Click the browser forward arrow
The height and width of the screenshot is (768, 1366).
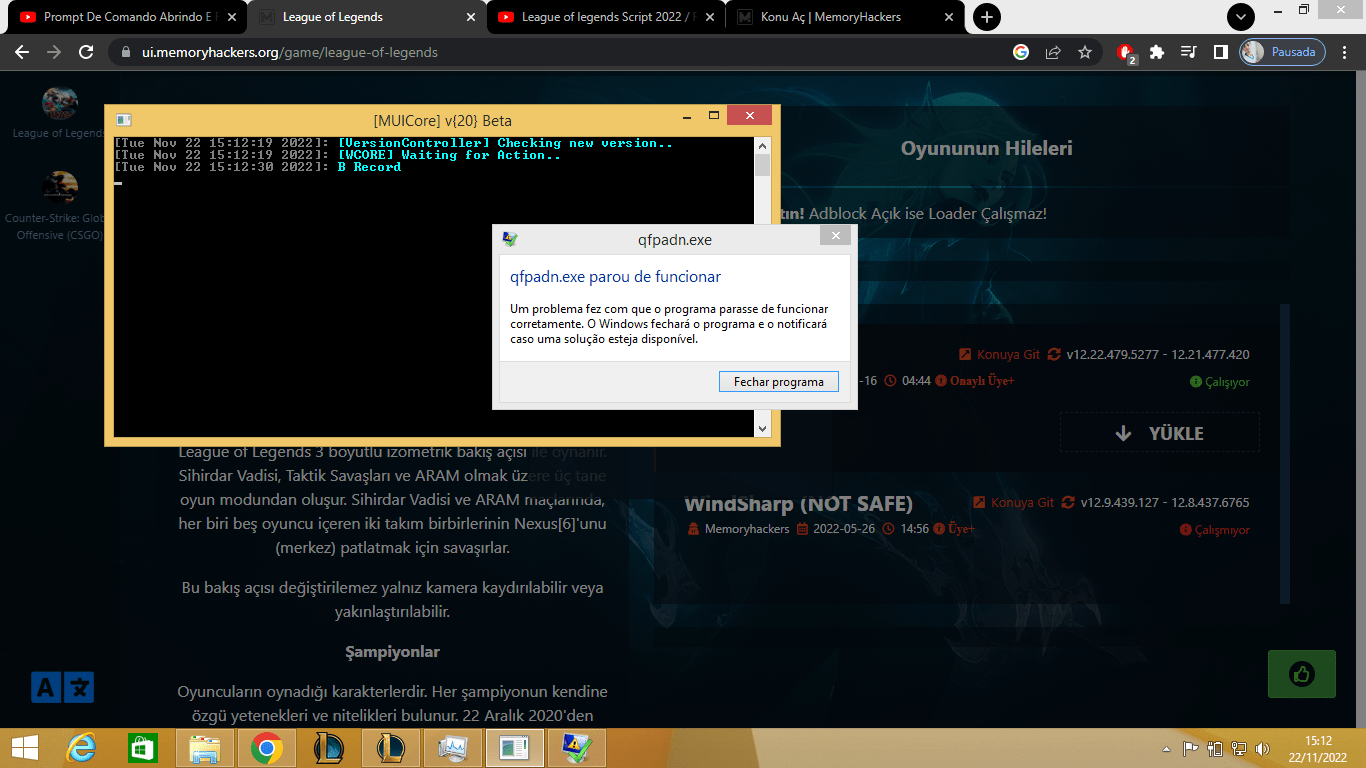click(54, 52)
